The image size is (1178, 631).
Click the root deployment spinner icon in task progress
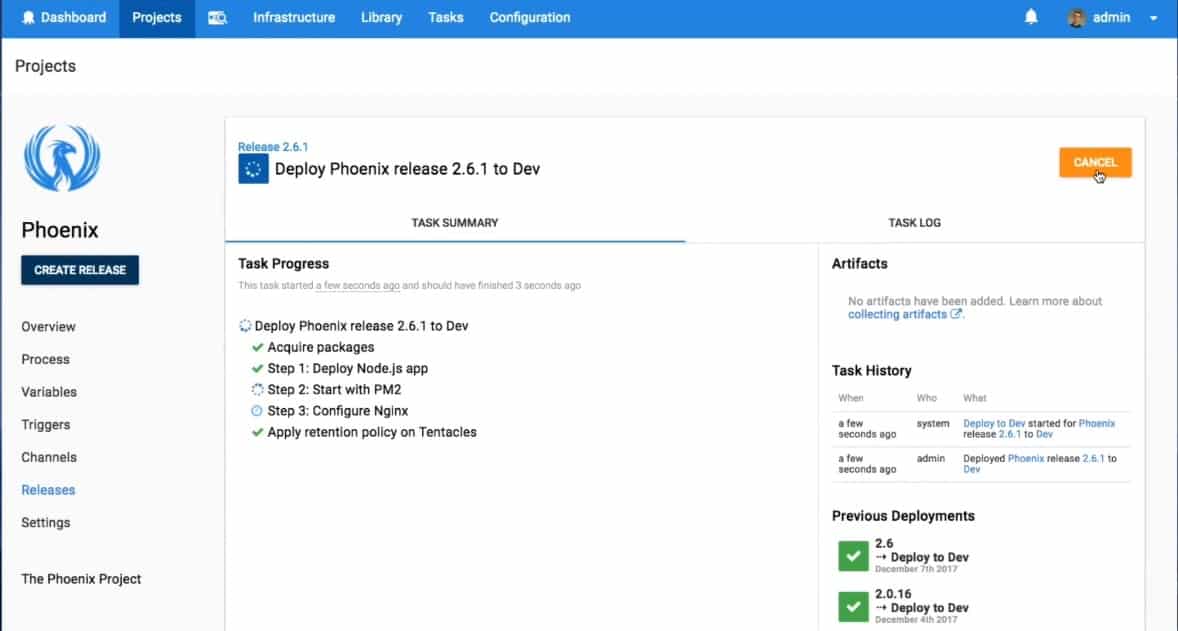pos(245,325)
